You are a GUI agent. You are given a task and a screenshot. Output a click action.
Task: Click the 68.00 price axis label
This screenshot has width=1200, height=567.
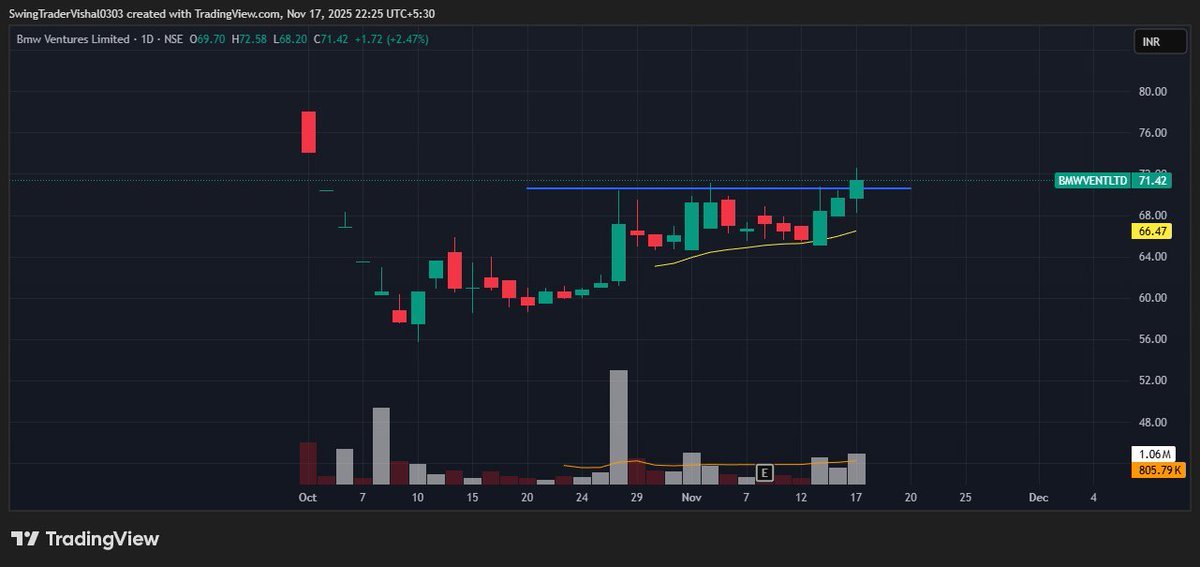[1153, 215]
